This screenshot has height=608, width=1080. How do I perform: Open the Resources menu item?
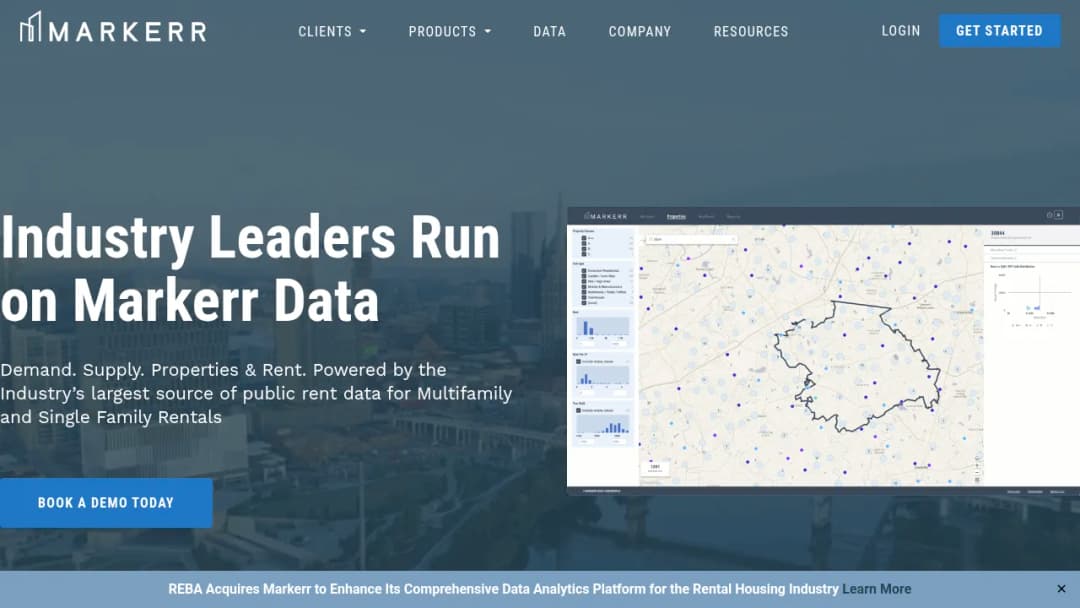(751, 32)
